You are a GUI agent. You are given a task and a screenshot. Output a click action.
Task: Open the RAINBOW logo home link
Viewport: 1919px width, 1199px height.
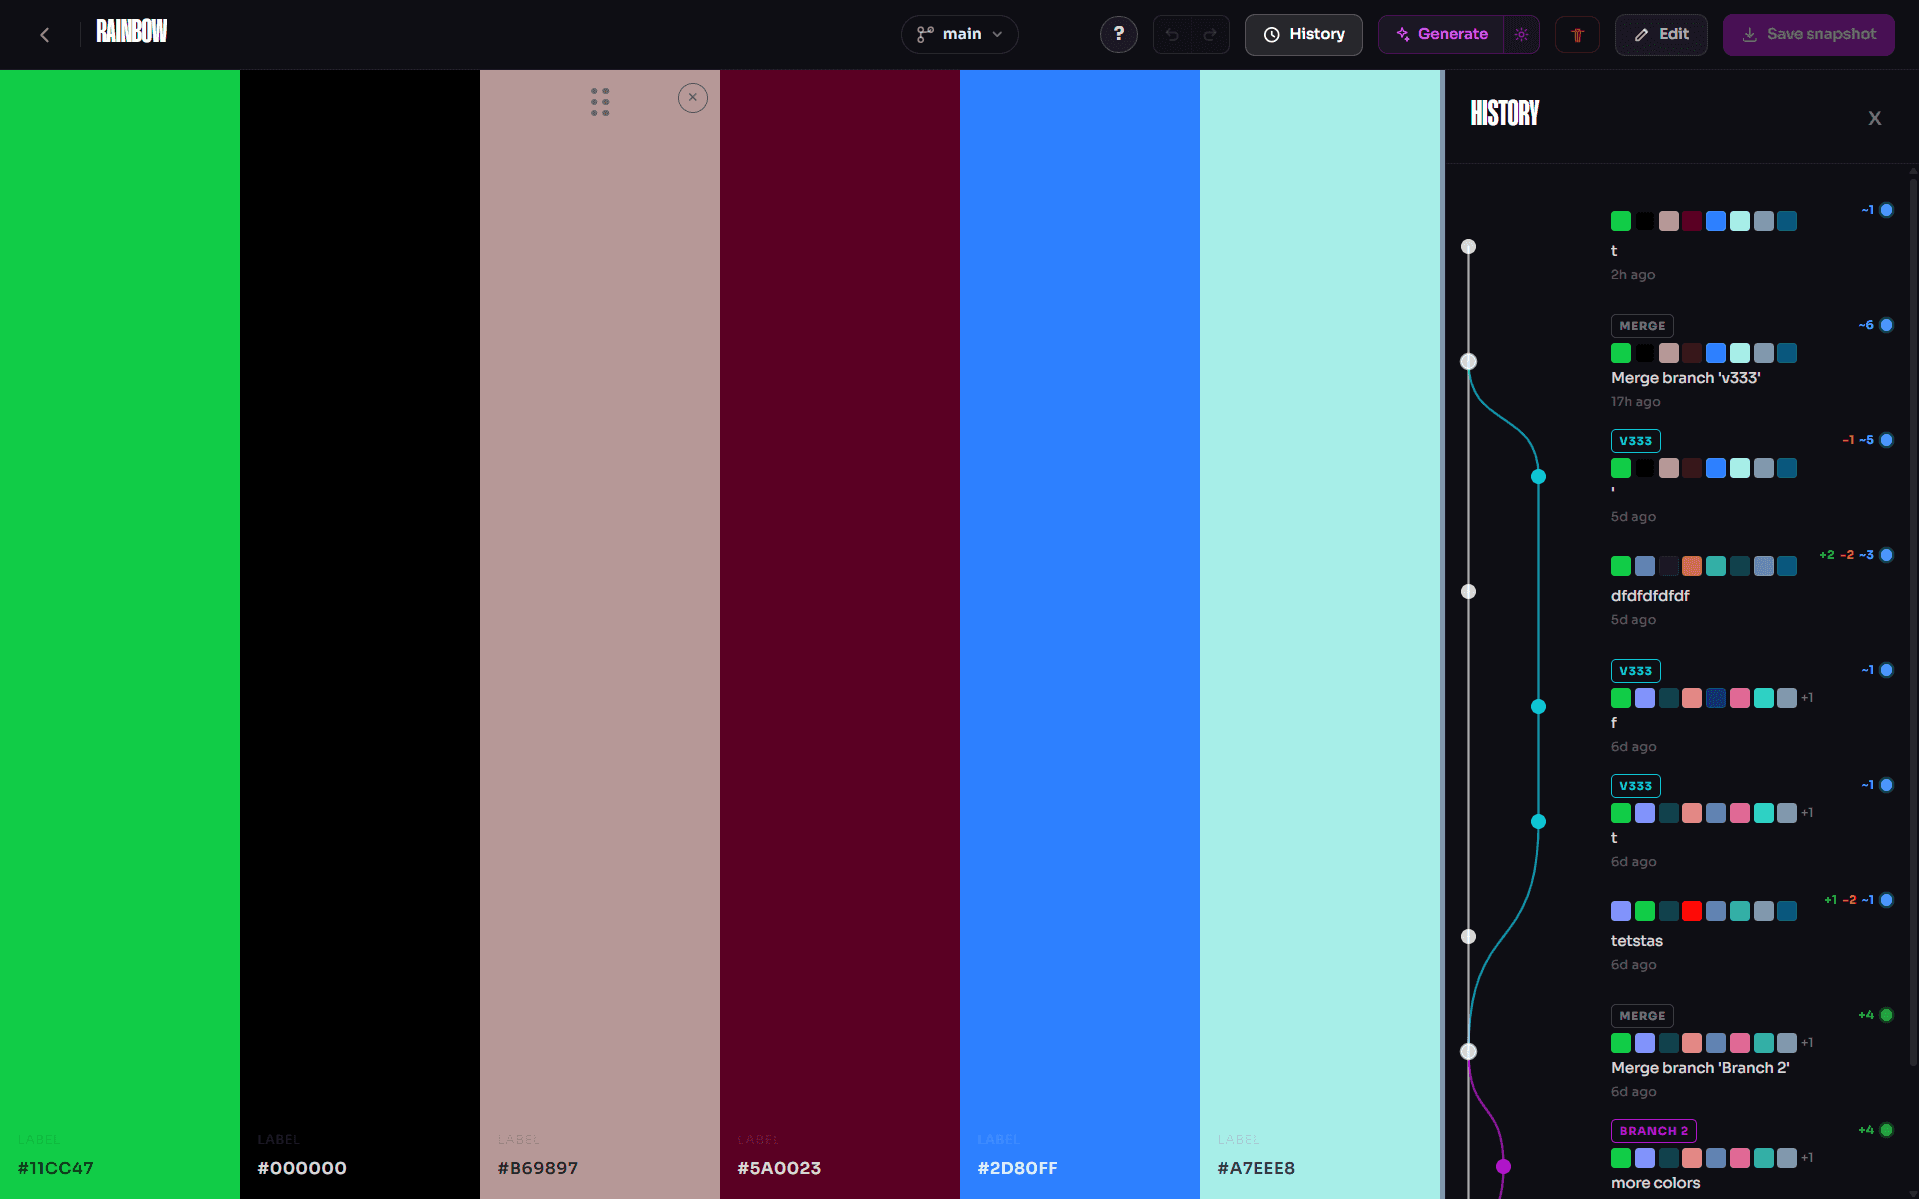click(x=131, y=32)
